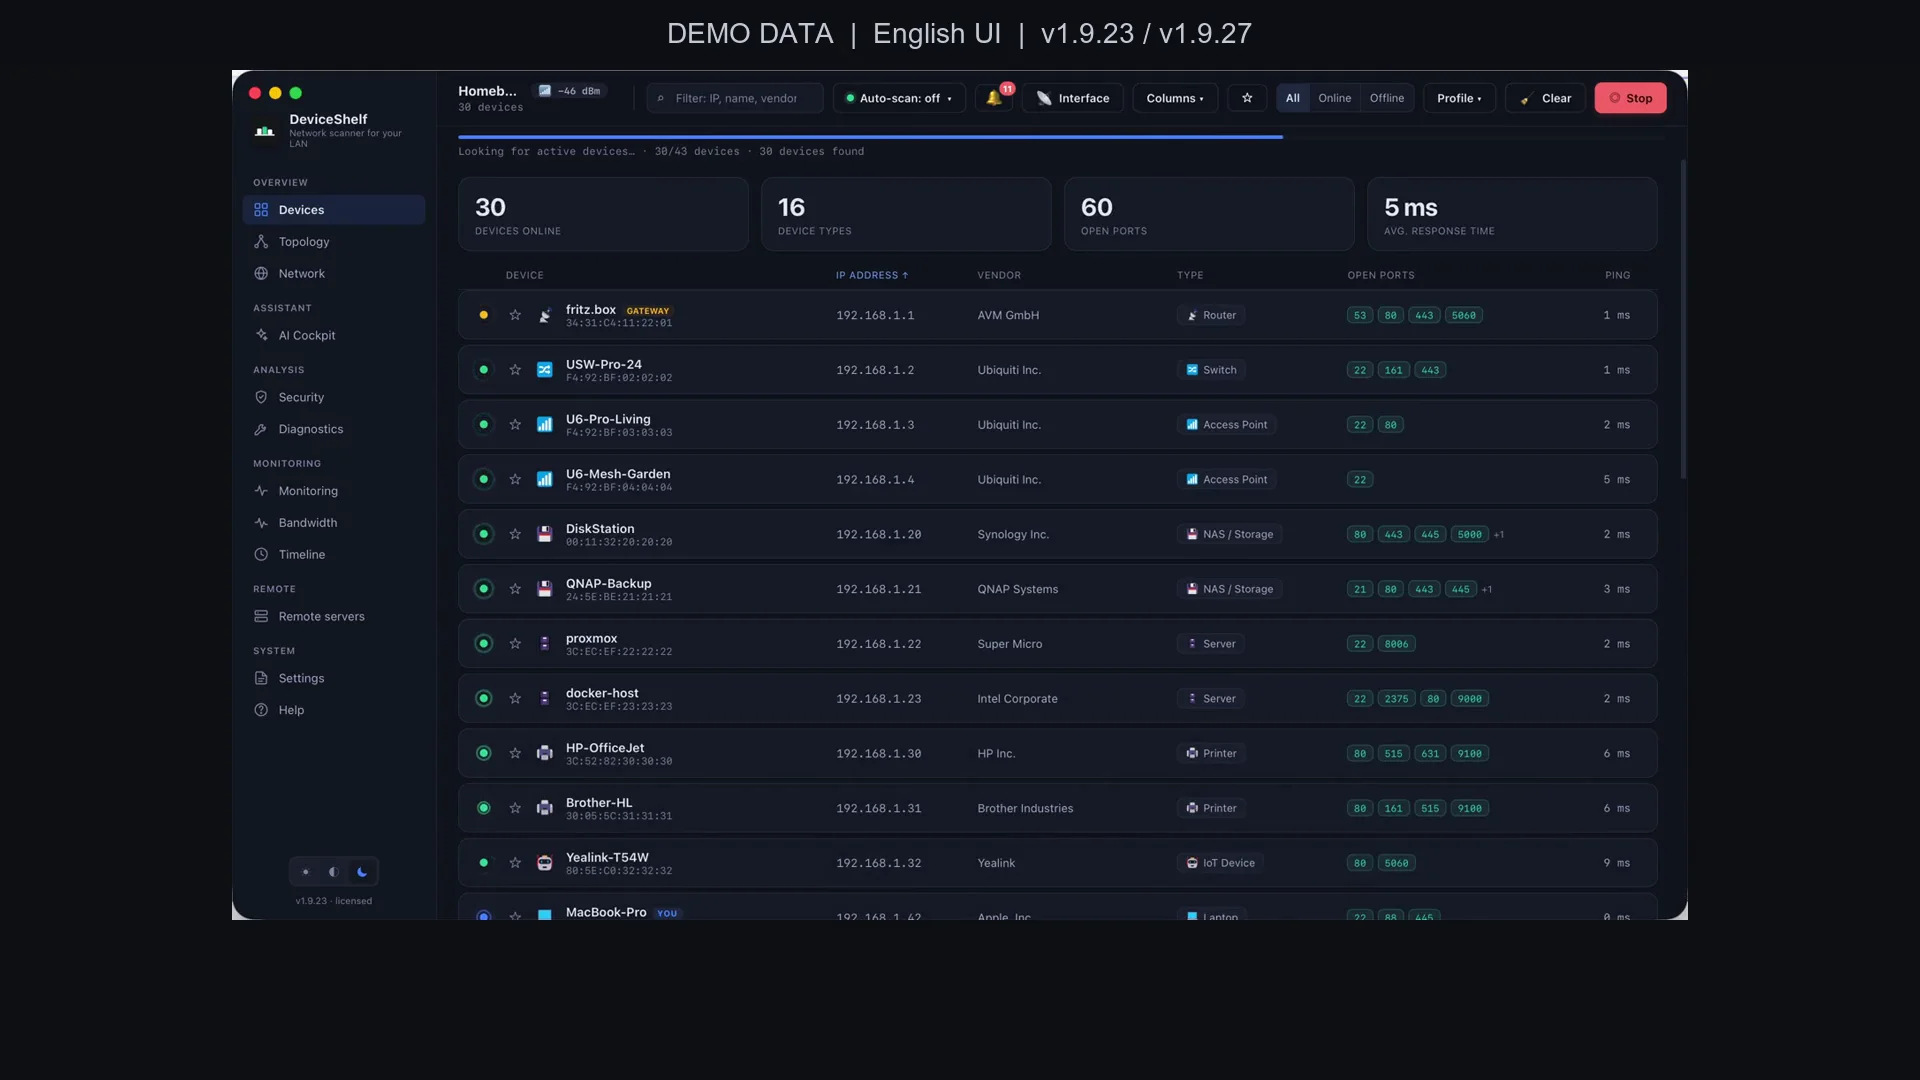Click the favorites star filter button
1920x1080 pixels.
[x=1247, y=98]
